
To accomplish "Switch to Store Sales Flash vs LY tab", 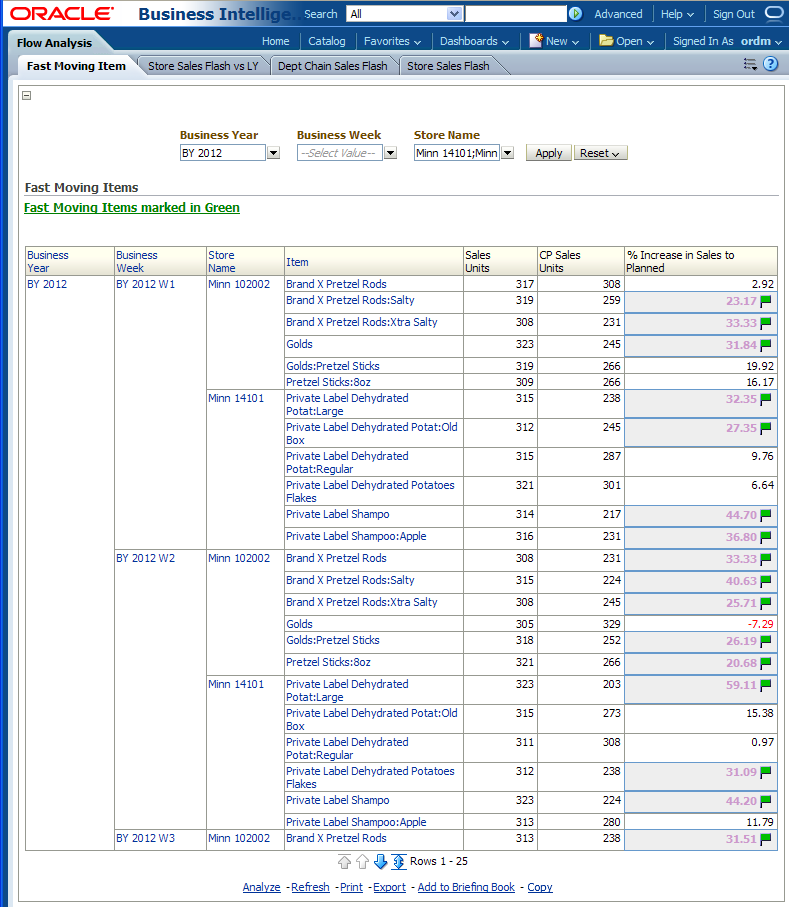I will 203,66.
